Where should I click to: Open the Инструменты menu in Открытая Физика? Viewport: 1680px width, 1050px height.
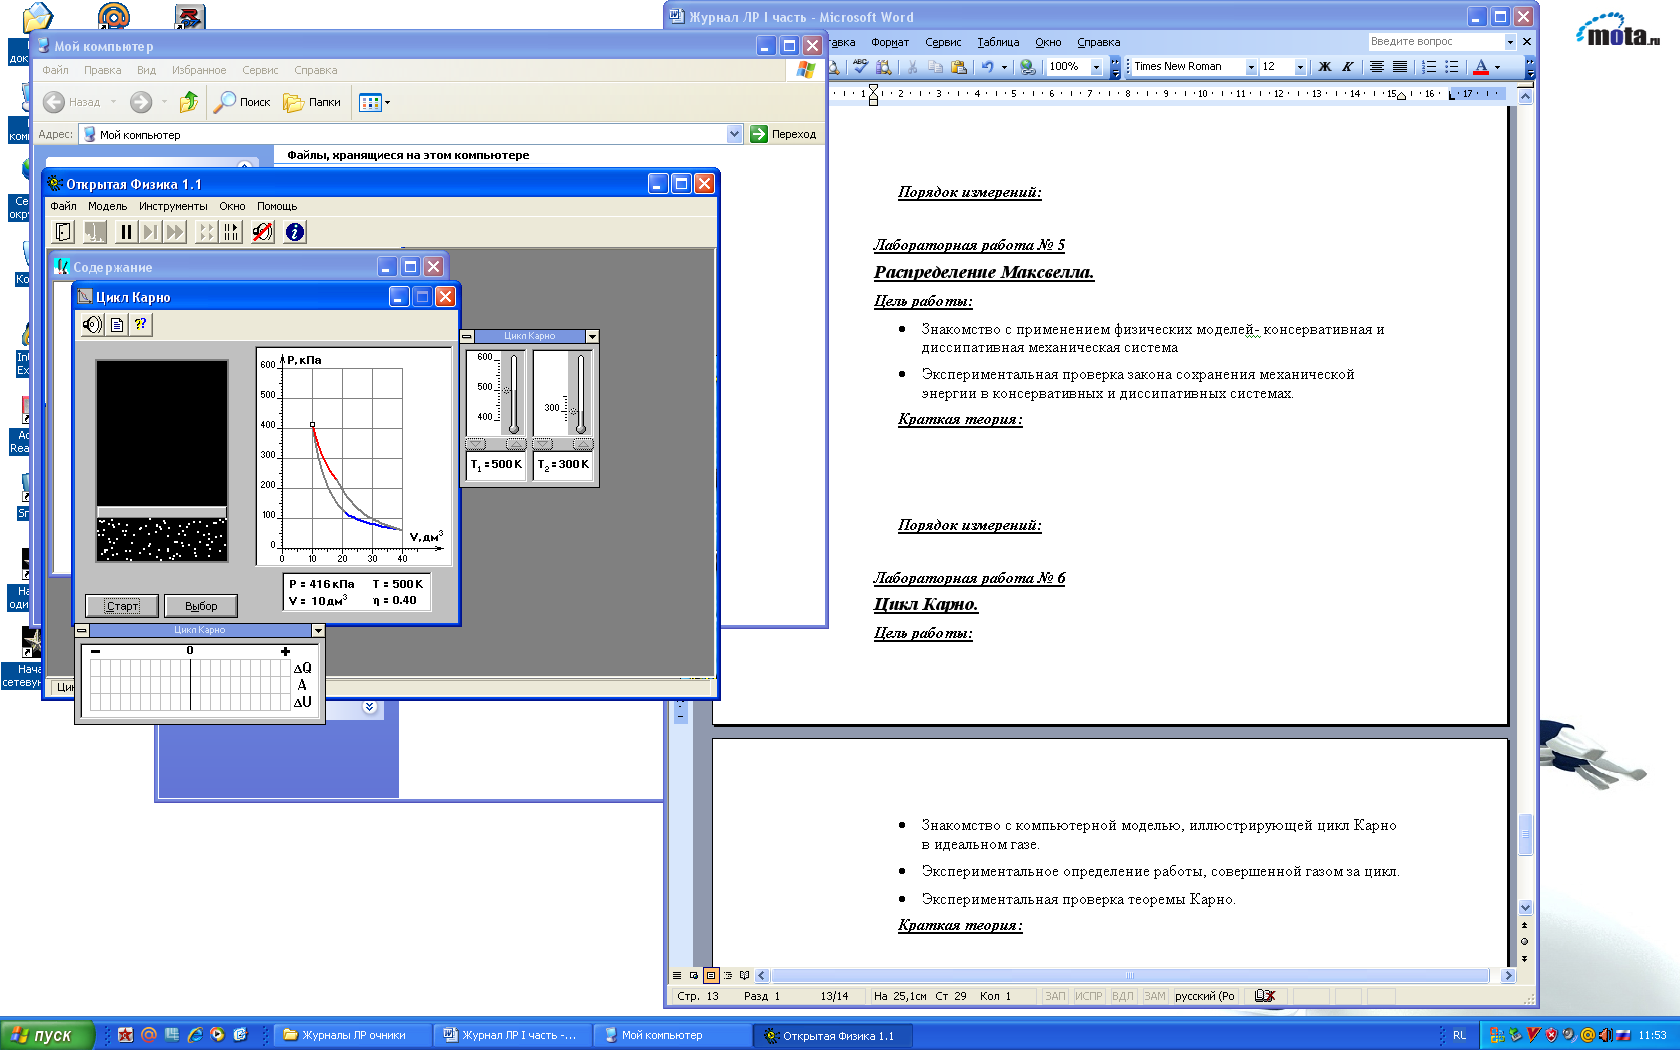pos(173,206)
